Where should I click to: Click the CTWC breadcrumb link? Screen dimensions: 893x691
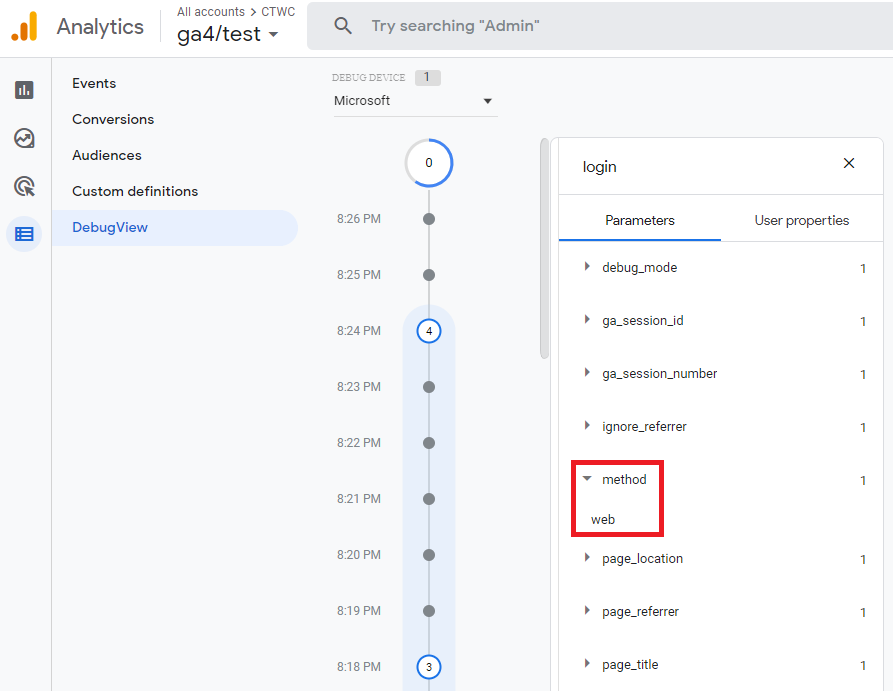click(278, 12)
